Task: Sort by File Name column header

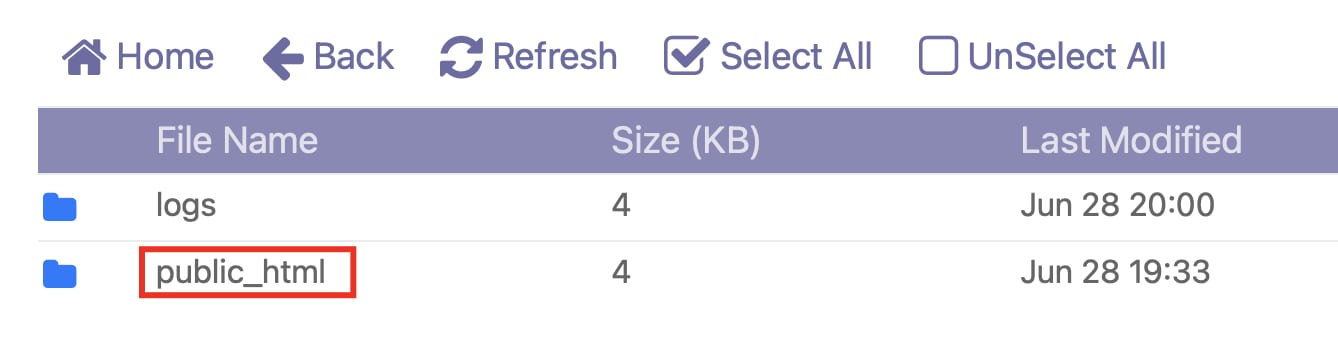Action: 237,141
